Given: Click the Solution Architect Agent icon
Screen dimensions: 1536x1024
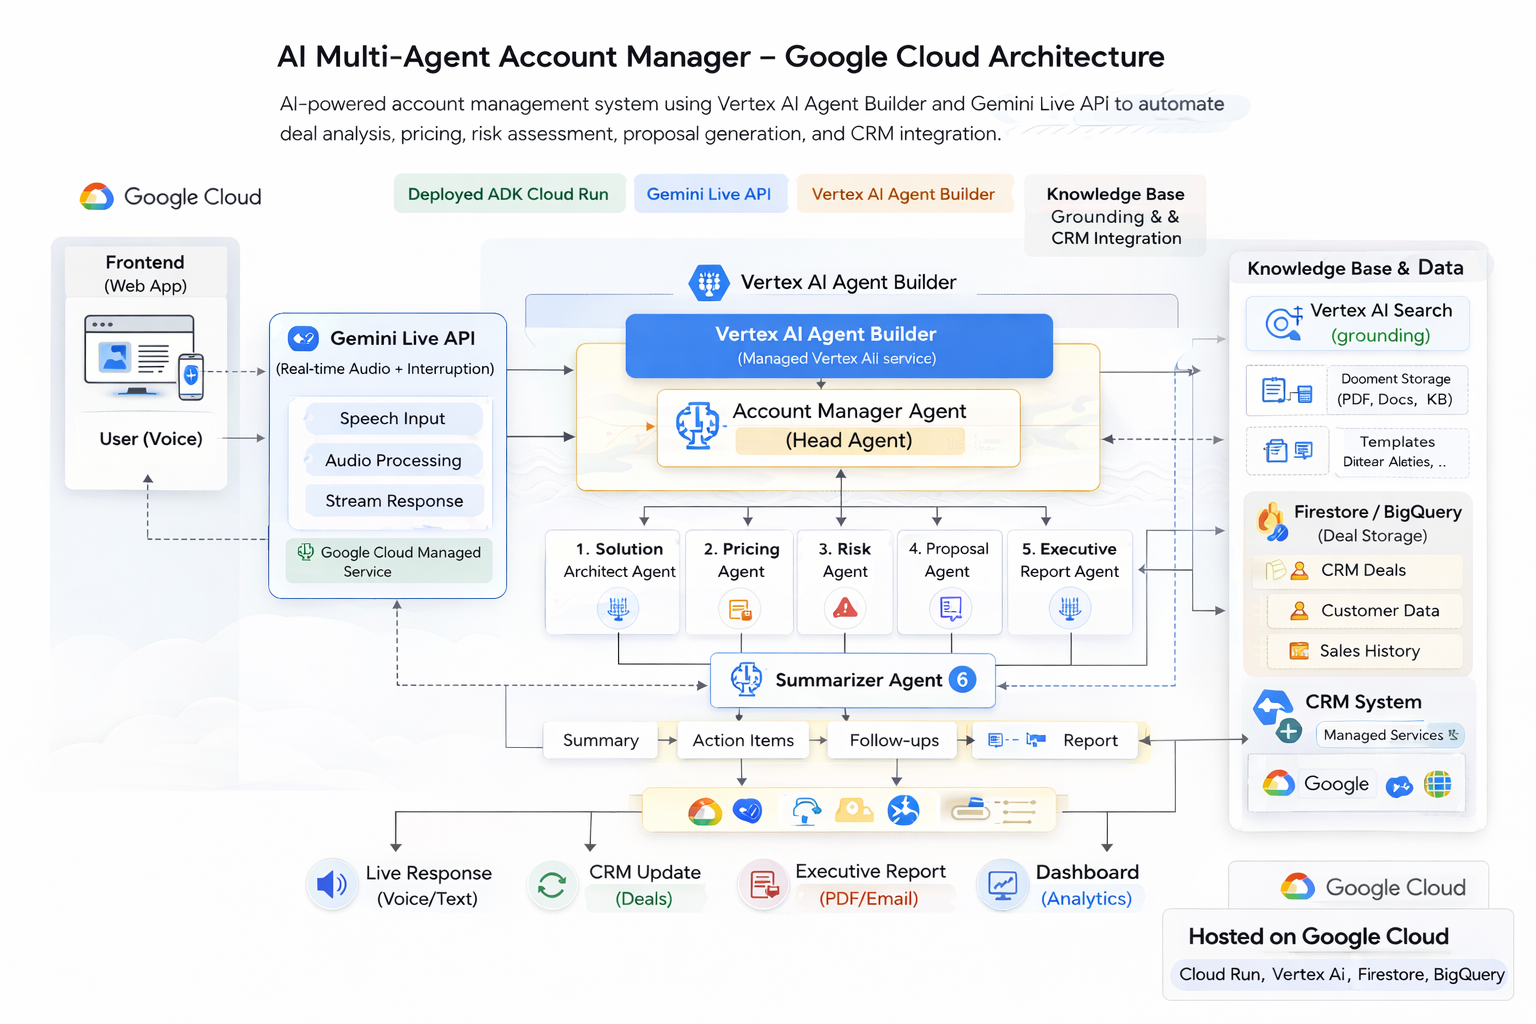Looking at the screenshot, I should click(x=618, y=607).
